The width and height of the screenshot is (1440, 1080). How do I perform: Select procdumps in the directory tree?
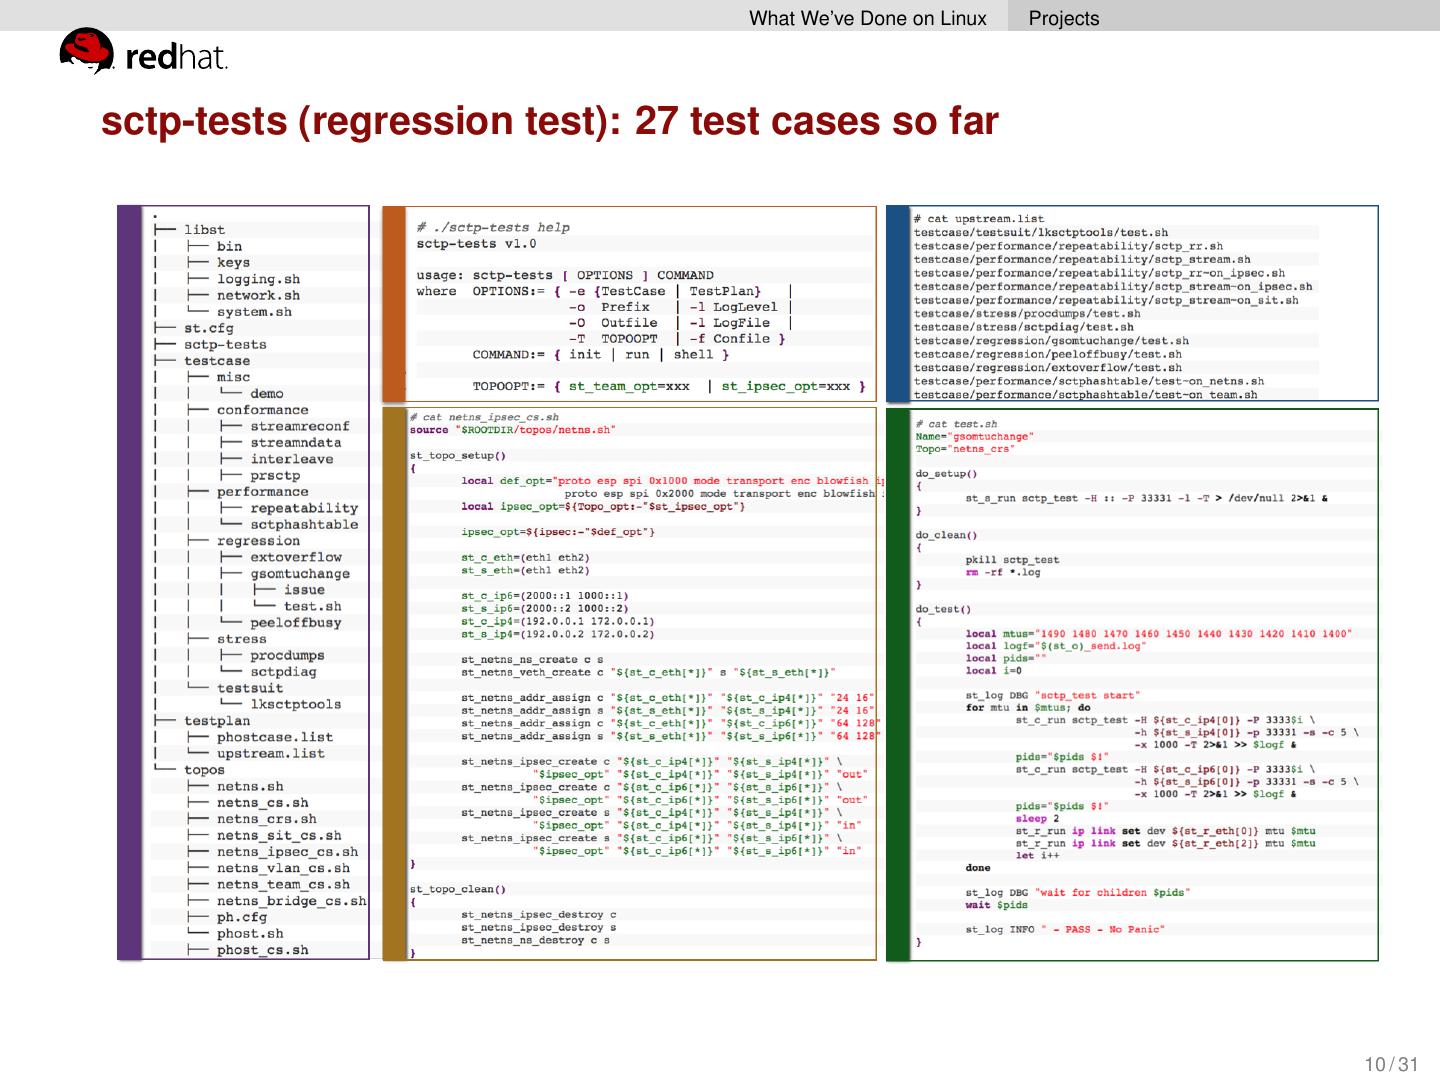point(287,656)
